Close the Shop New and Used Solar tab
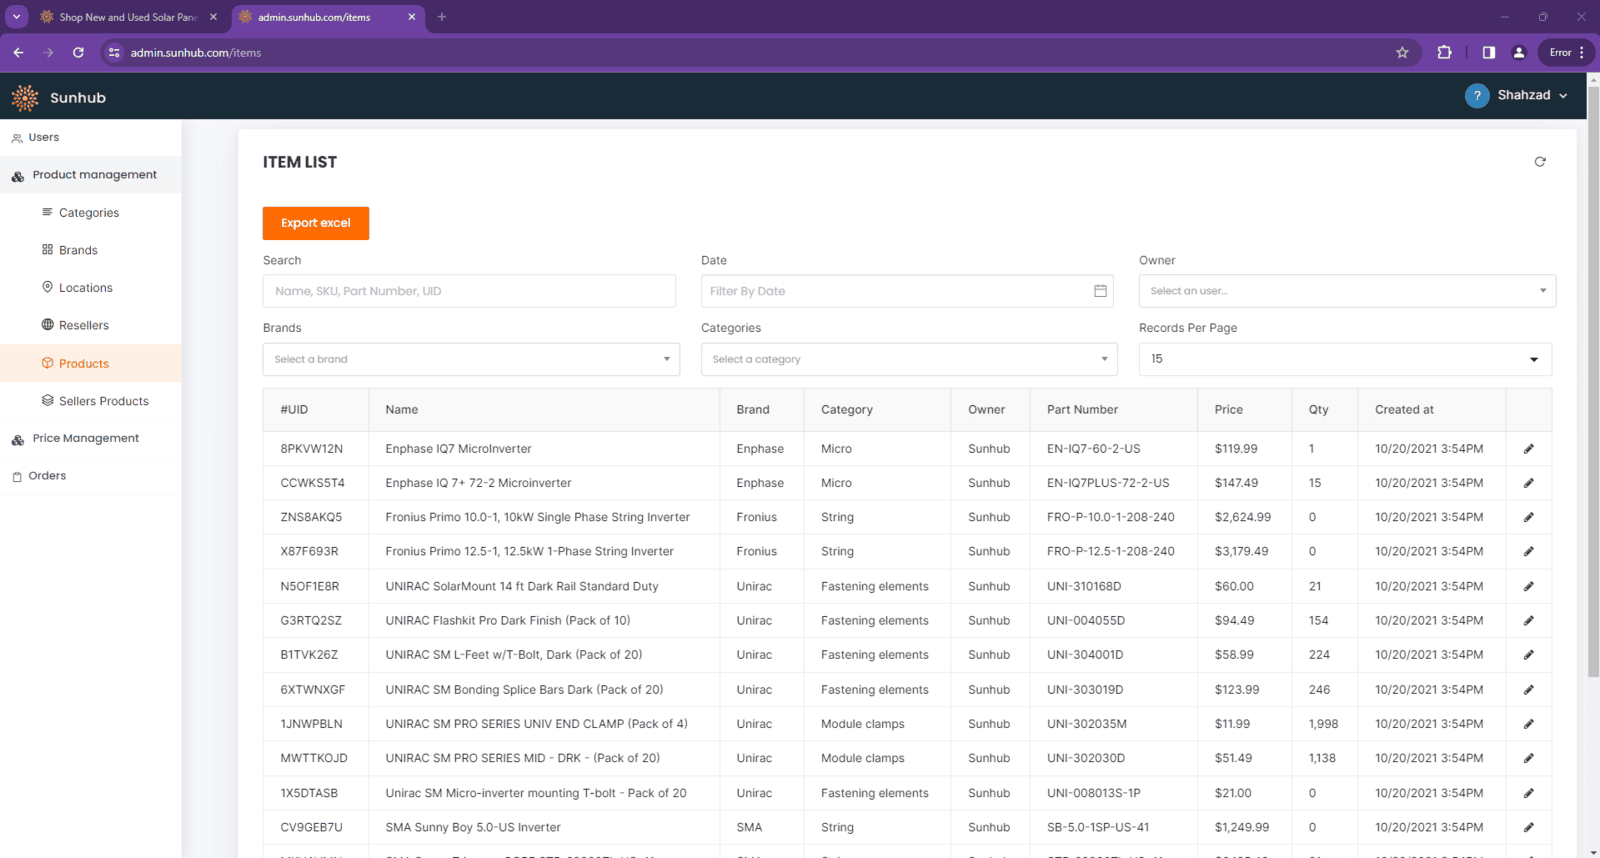 (213, 17)
